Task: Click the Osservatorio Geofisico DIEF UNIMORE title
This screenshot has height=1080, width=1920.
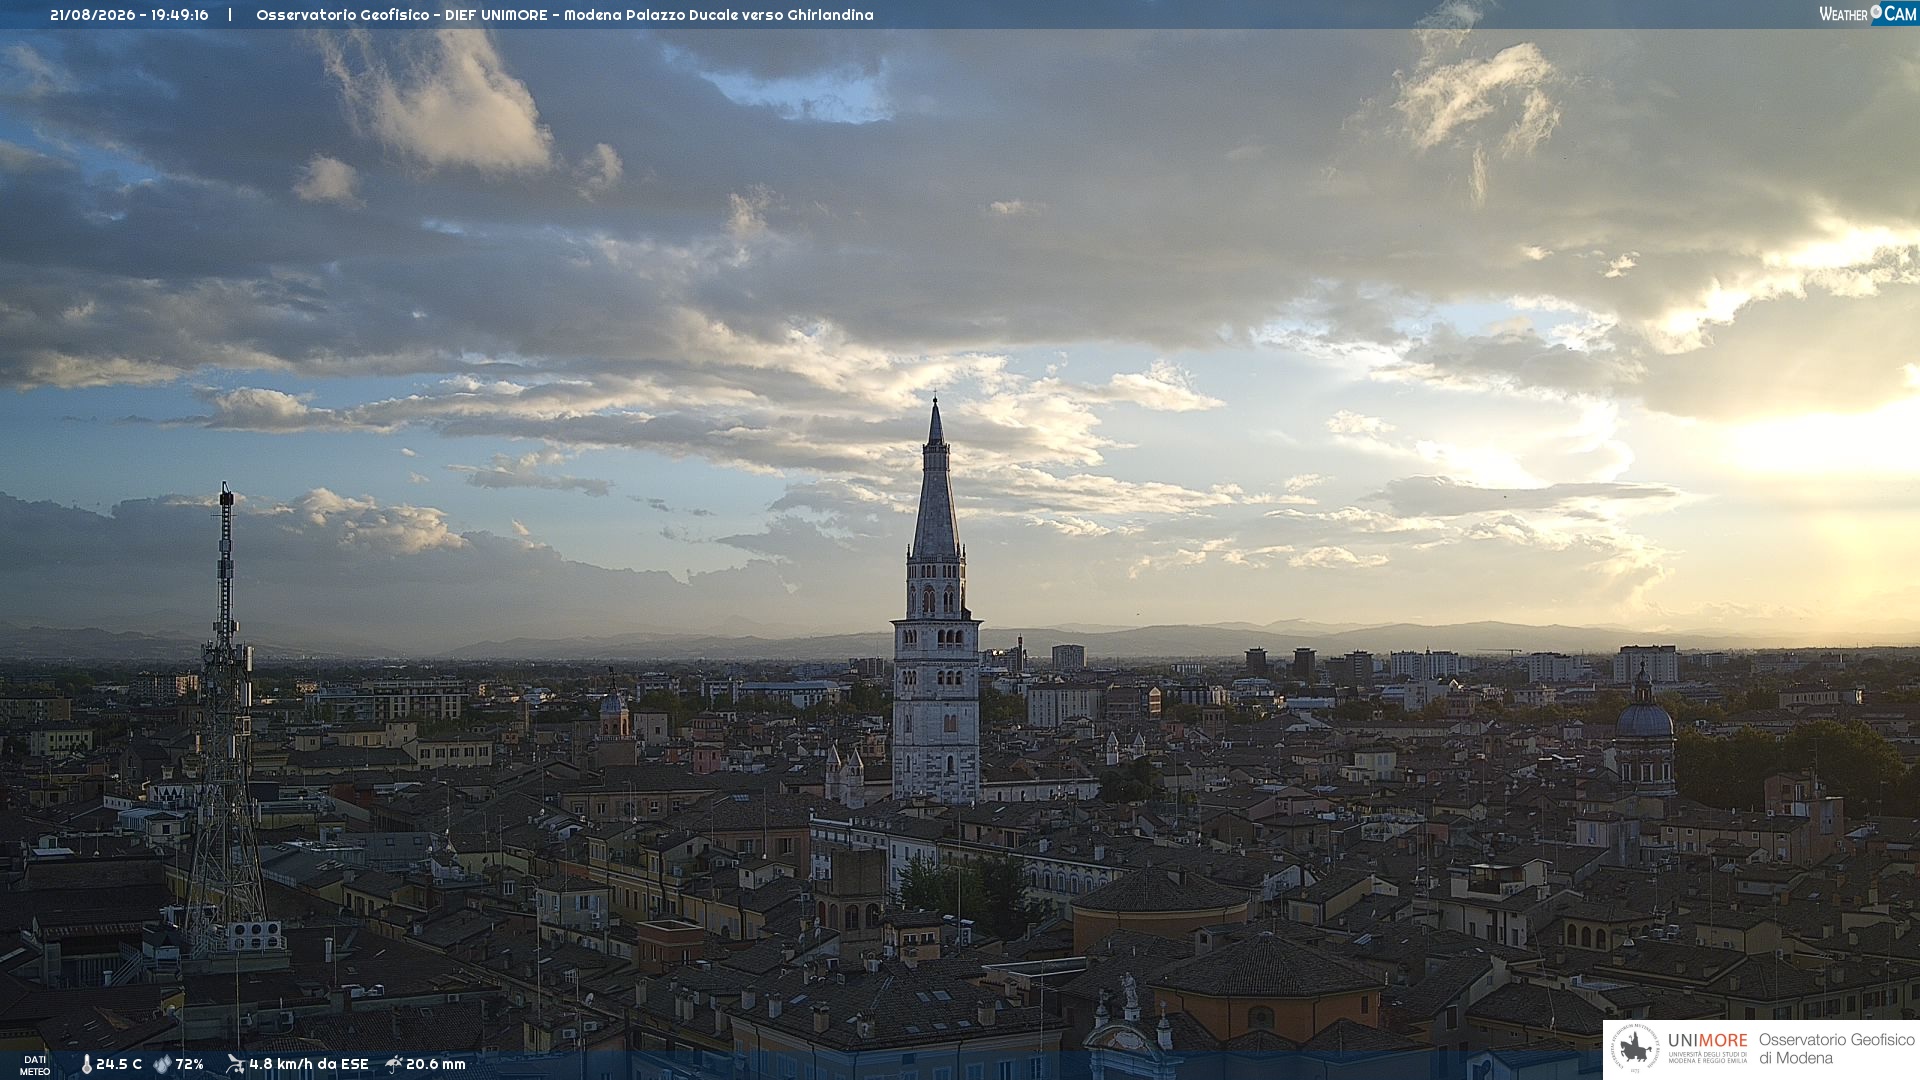Action: pyautogui.click(x=403, y=15)
